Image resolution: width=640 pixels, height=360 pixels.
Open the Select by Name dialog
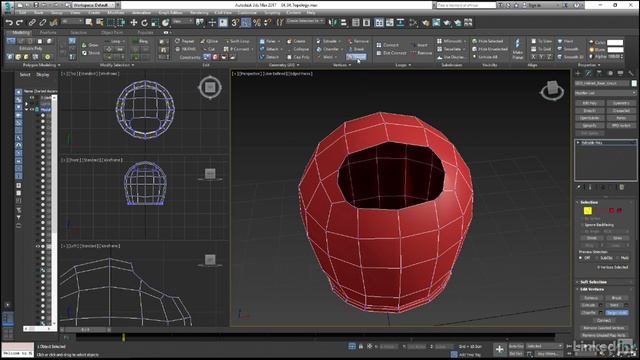pyautogui.click(x=100, y=23)
